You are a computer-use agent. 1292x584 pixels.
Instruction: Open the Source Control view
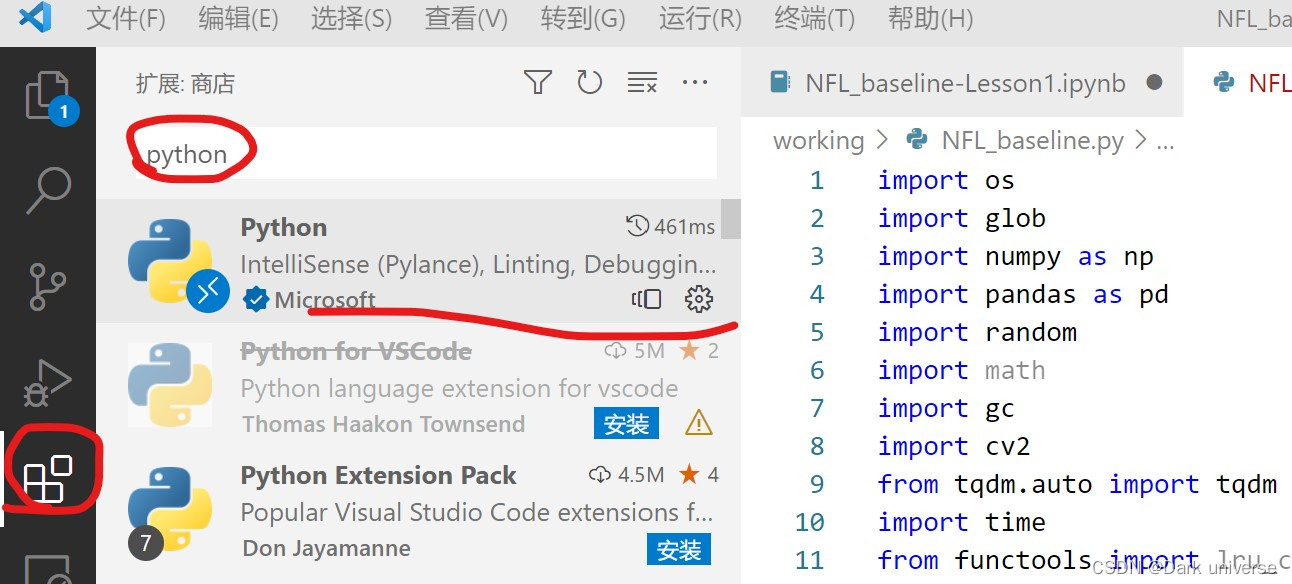(x=48, y=286)
